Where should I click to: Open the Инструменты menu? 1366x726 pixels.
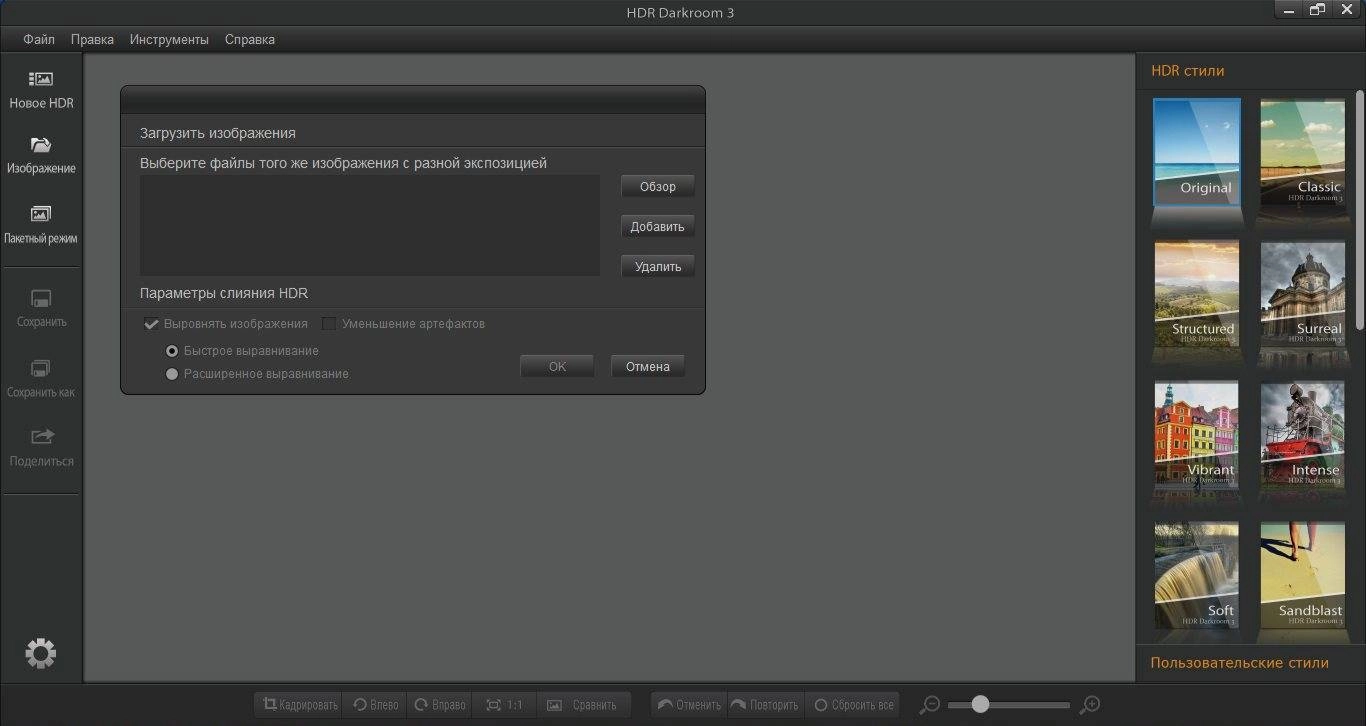(169, 39)
